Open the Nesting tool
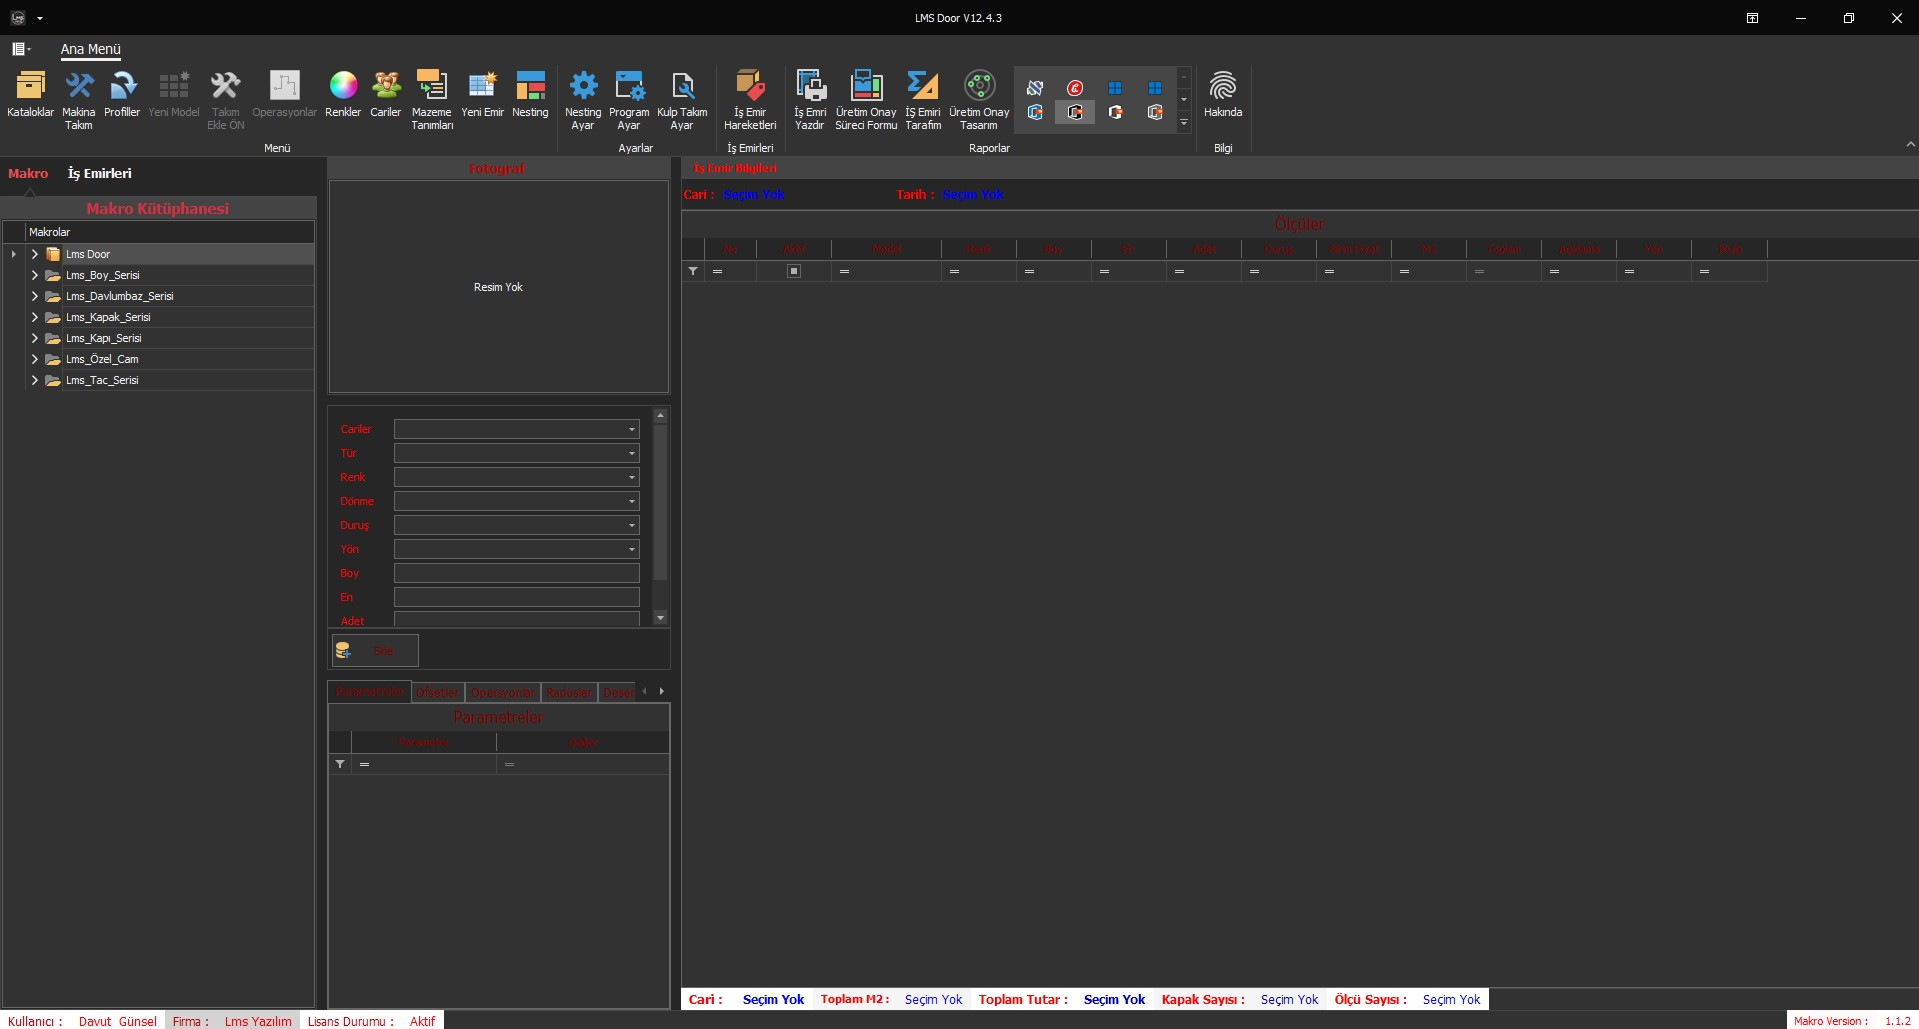 (x=530, y=95)
